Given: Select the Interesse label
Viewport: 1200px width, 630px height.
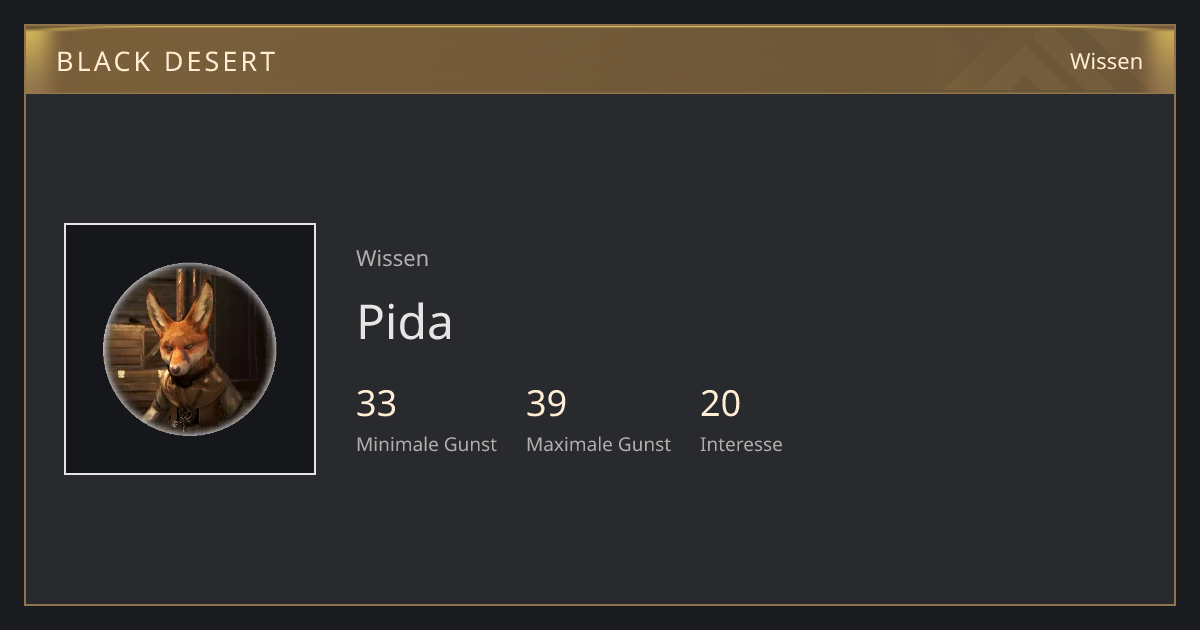Looking at the screenshot, I should (741, 444).
